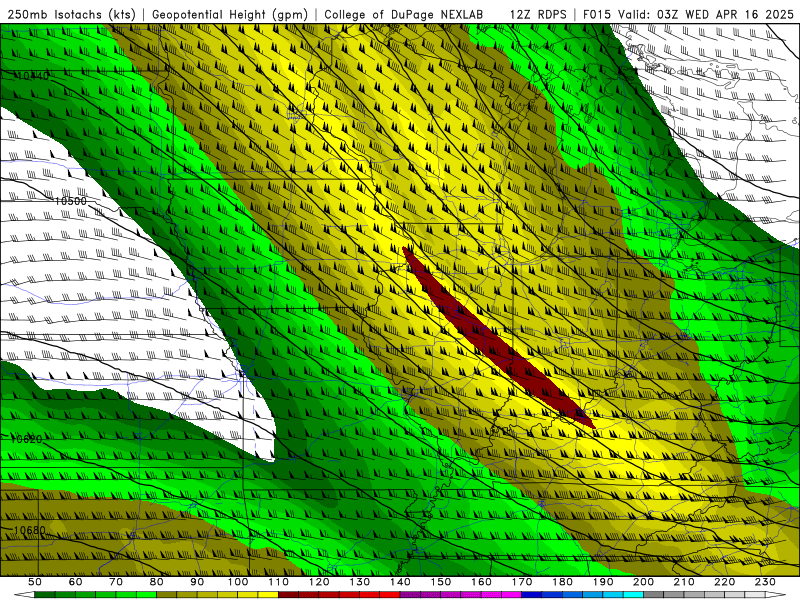This screenshot has height=600, width=800.
Task: Click the 110 value on the color scale
Action: 279,582
